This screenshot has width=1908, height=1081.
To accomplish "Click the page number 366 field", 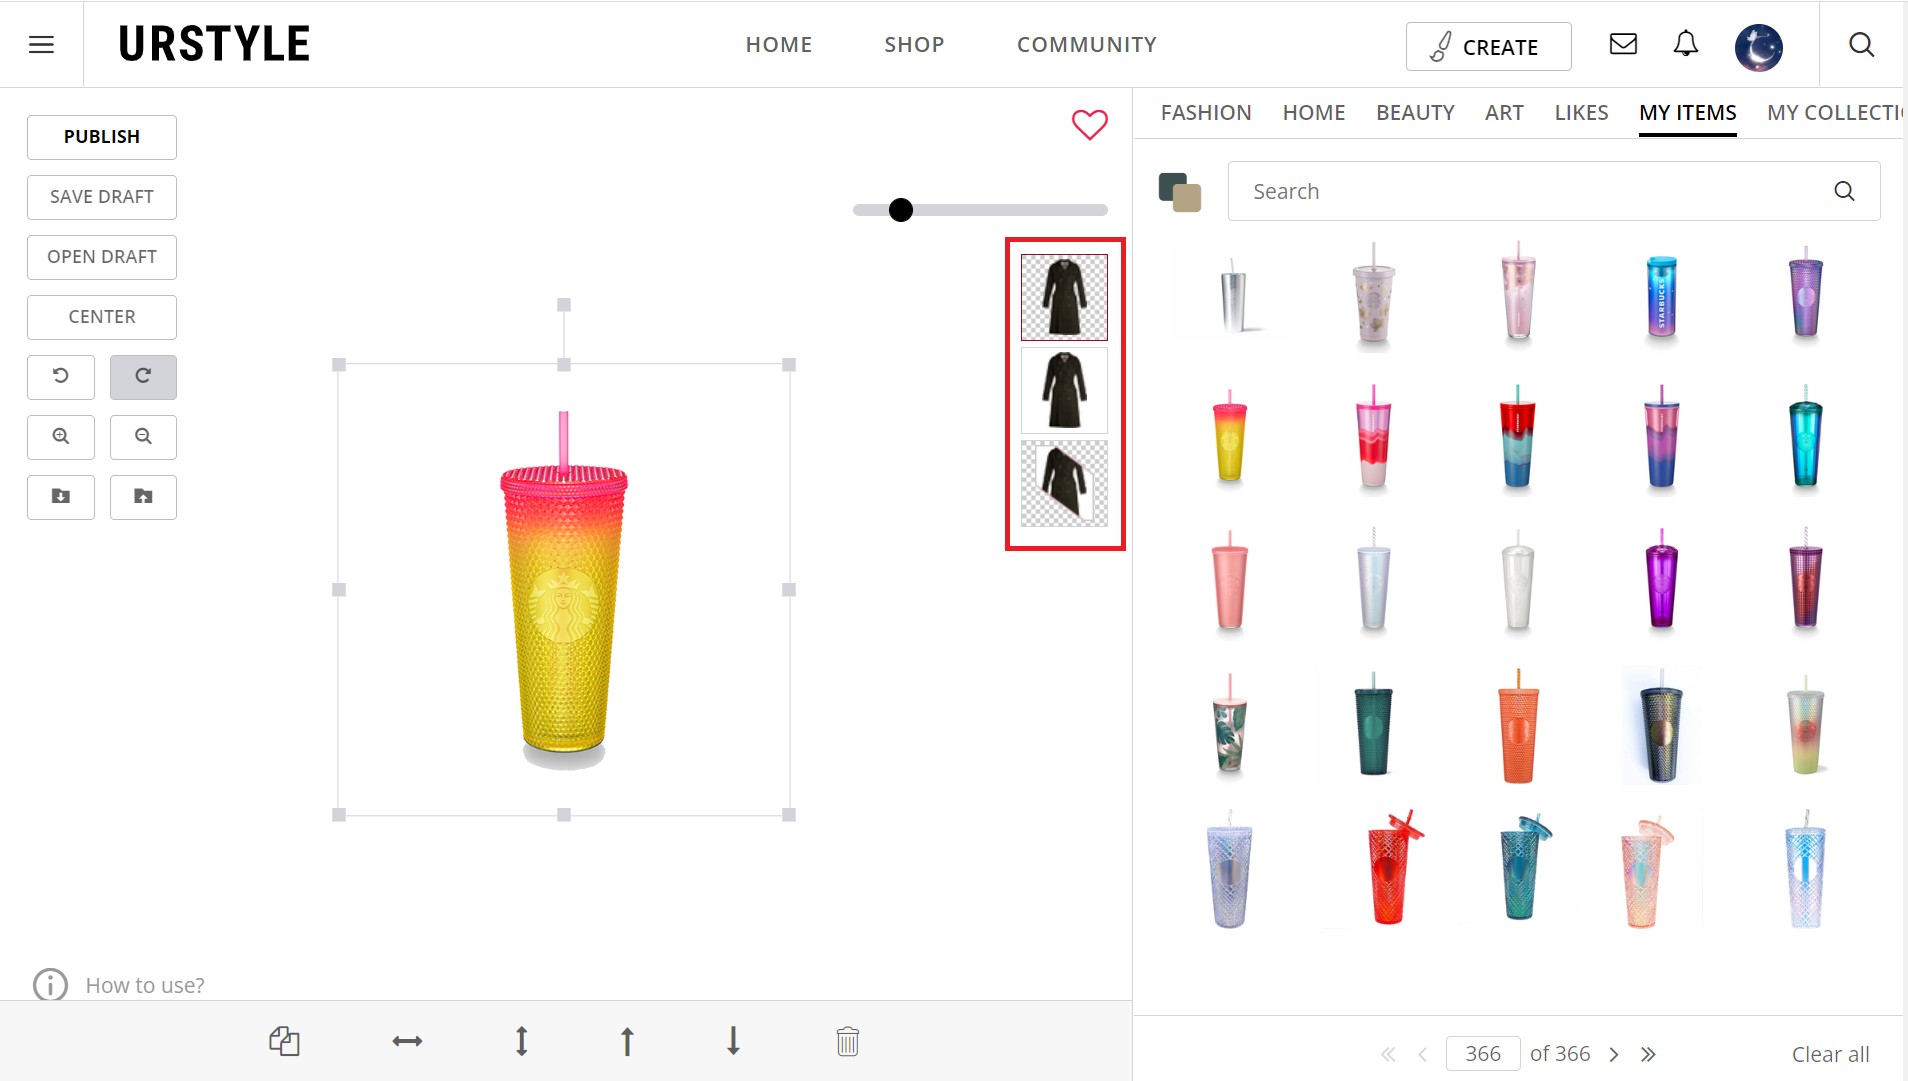I will [x=1483, y=1054].
